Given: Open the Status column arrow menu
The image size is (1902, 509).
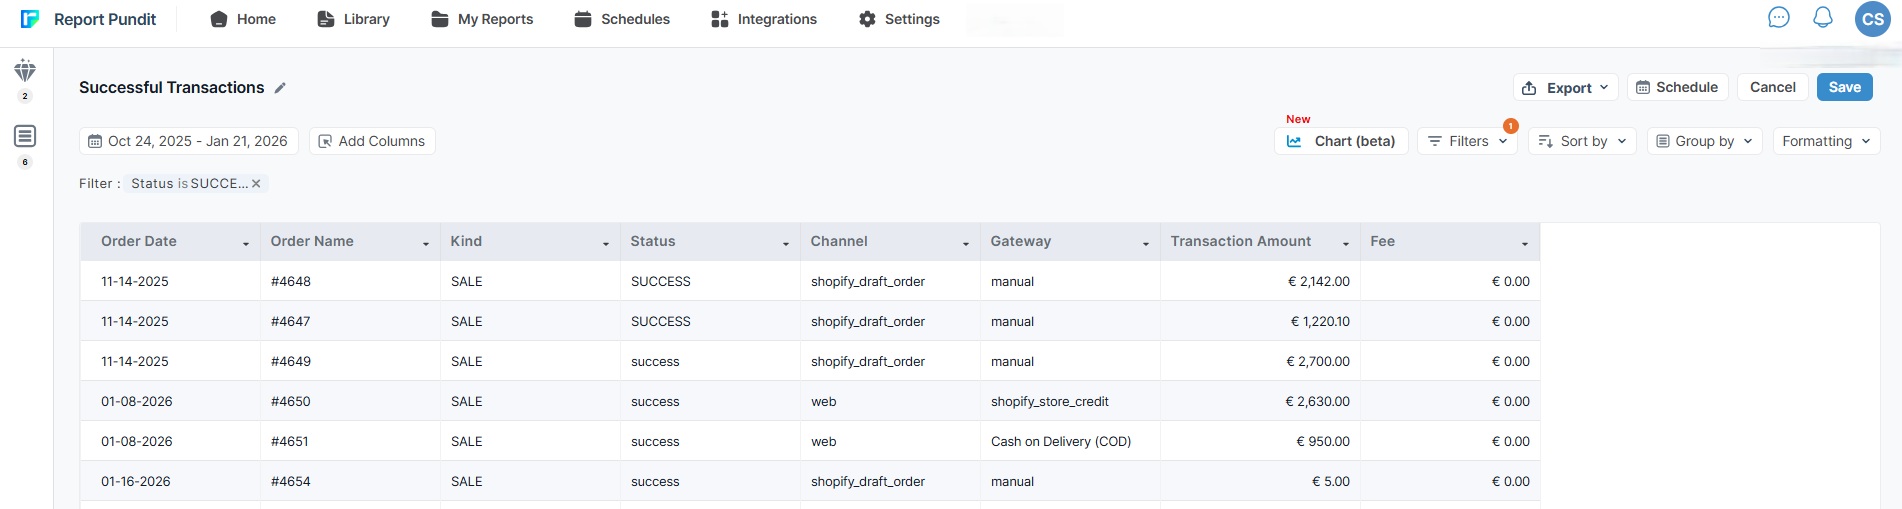Looking at the screenshot, I should tap(786, 243).
